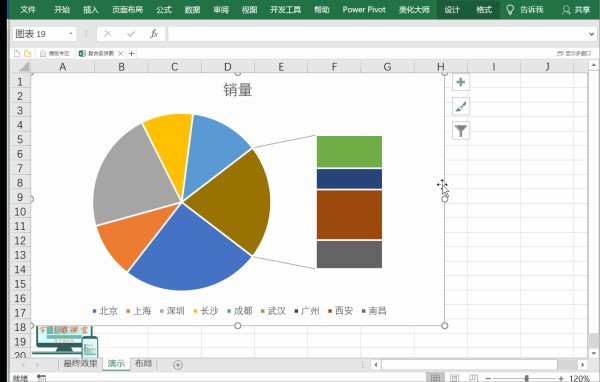Switch to Normal view in status bar
Viewport: 600px width, 382px height.
(435, 378)
